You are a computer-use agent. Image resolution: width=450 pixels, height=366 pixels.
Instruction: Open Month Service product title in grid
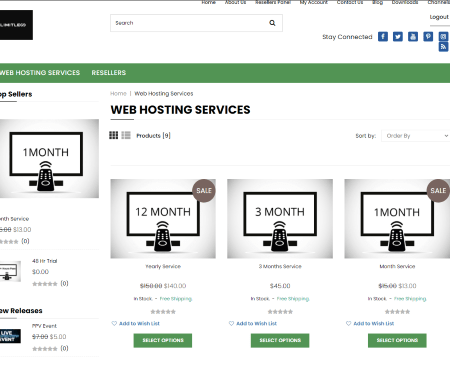(397, 266)
